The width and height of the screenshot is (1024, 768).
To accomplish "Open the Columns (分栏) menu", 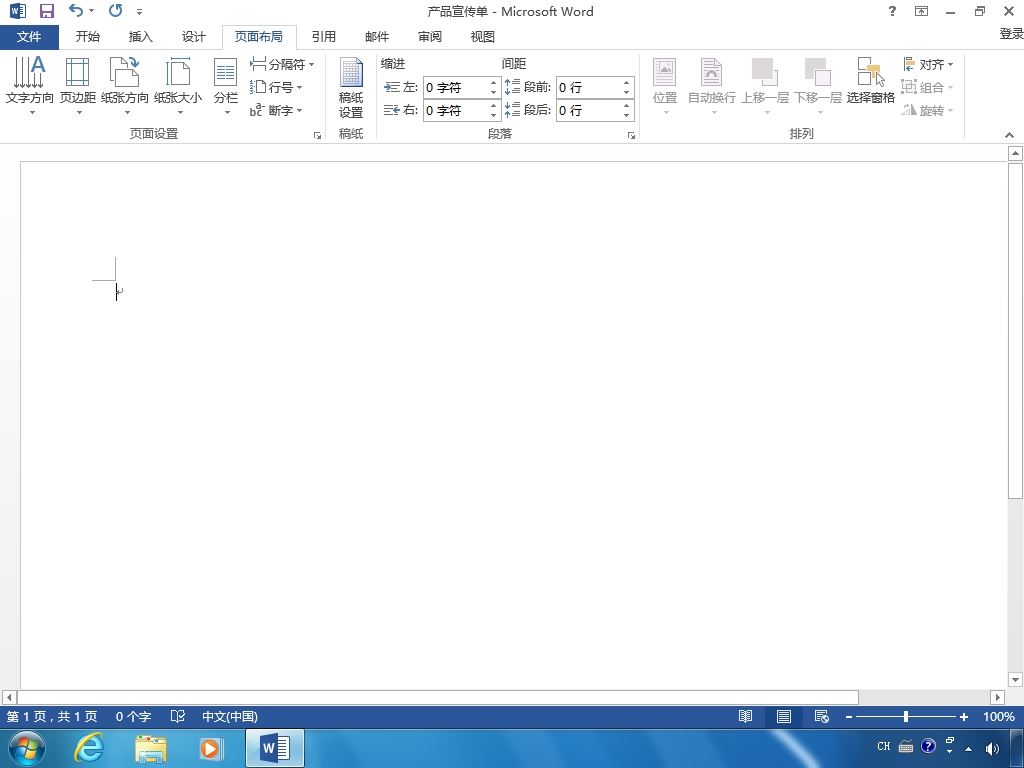I will click(x=225, y=86).
